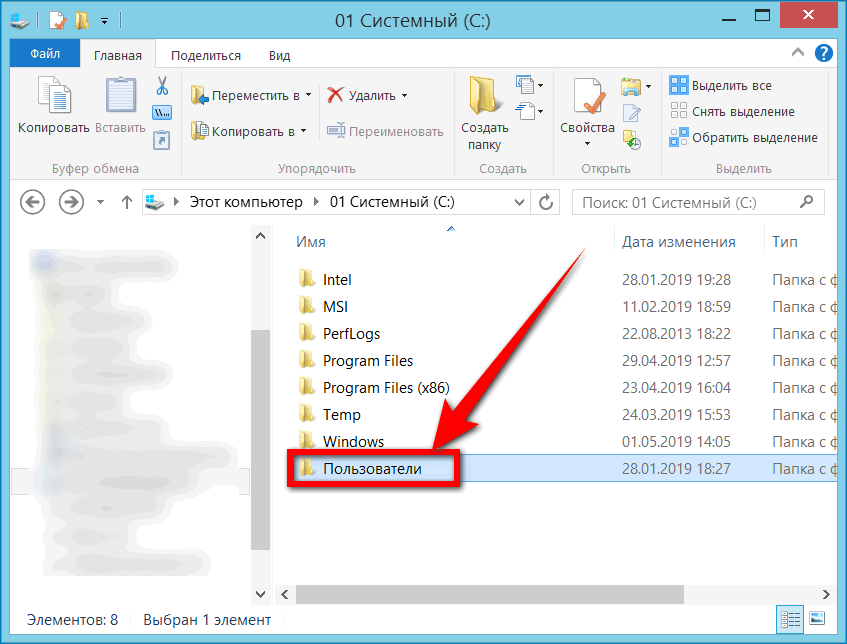Click Select all (Выделить все)
Viewport: 847px width, 644px height.
point(721,85)
